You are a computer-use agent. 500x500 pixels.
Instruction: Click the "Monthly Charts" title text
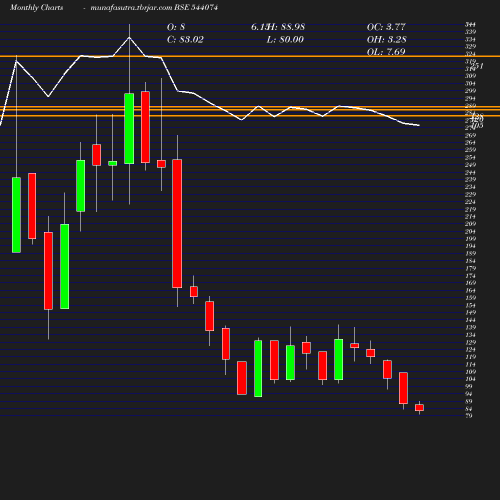[x=36, y=7]
